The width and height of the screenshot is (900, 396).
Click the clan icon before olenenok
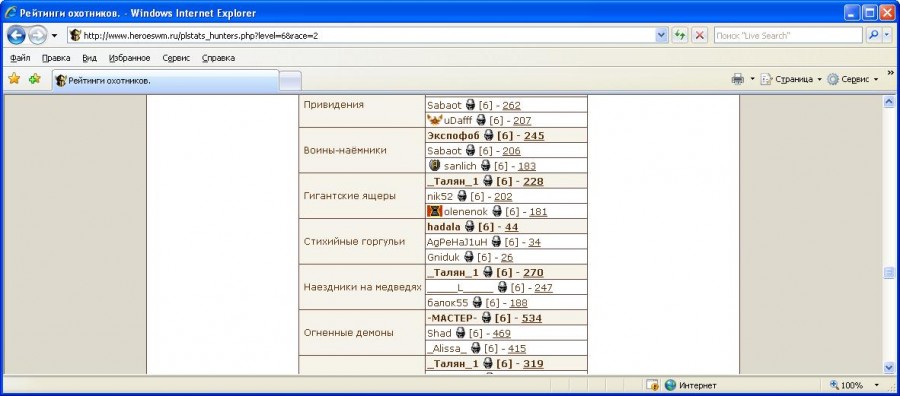435,211
